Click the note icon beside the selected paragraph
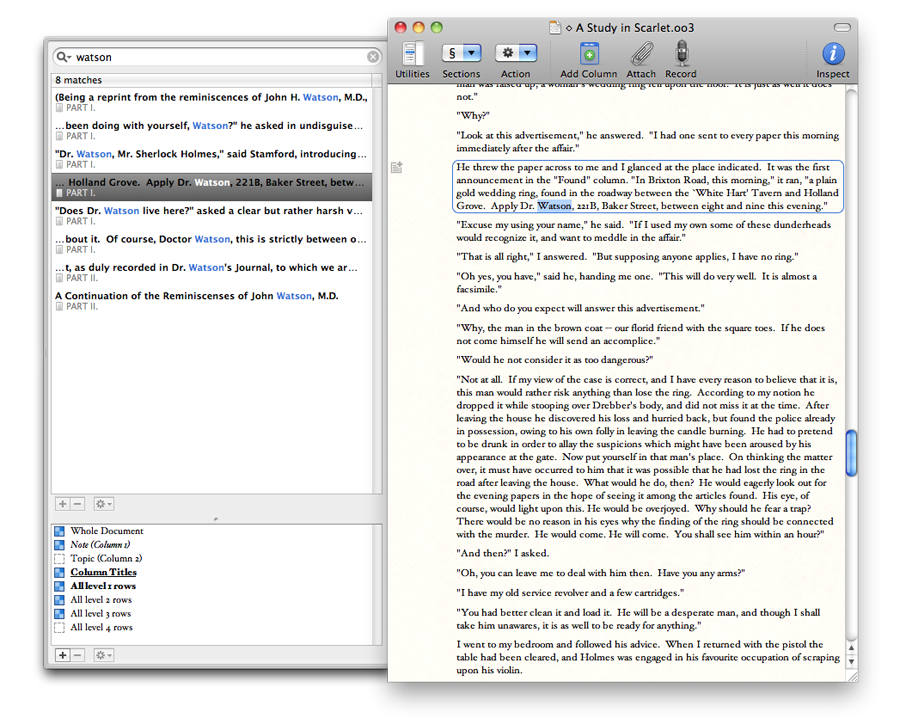 click(397, 167)
